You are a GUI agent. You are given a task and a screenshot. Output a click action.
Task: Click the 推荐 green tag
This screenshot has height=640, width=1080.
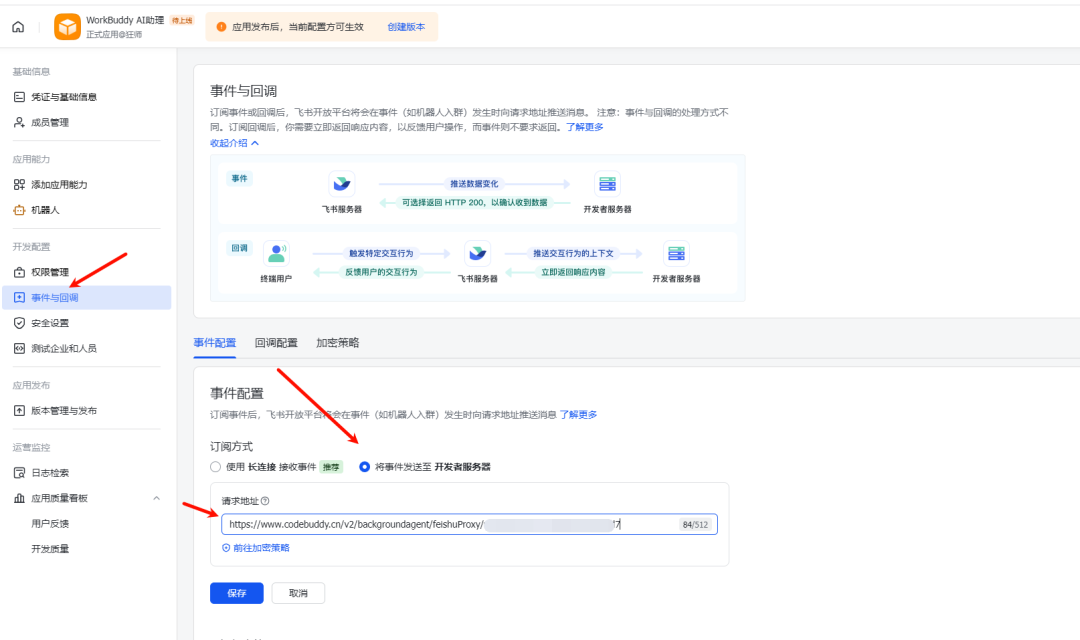pos(331,467)
